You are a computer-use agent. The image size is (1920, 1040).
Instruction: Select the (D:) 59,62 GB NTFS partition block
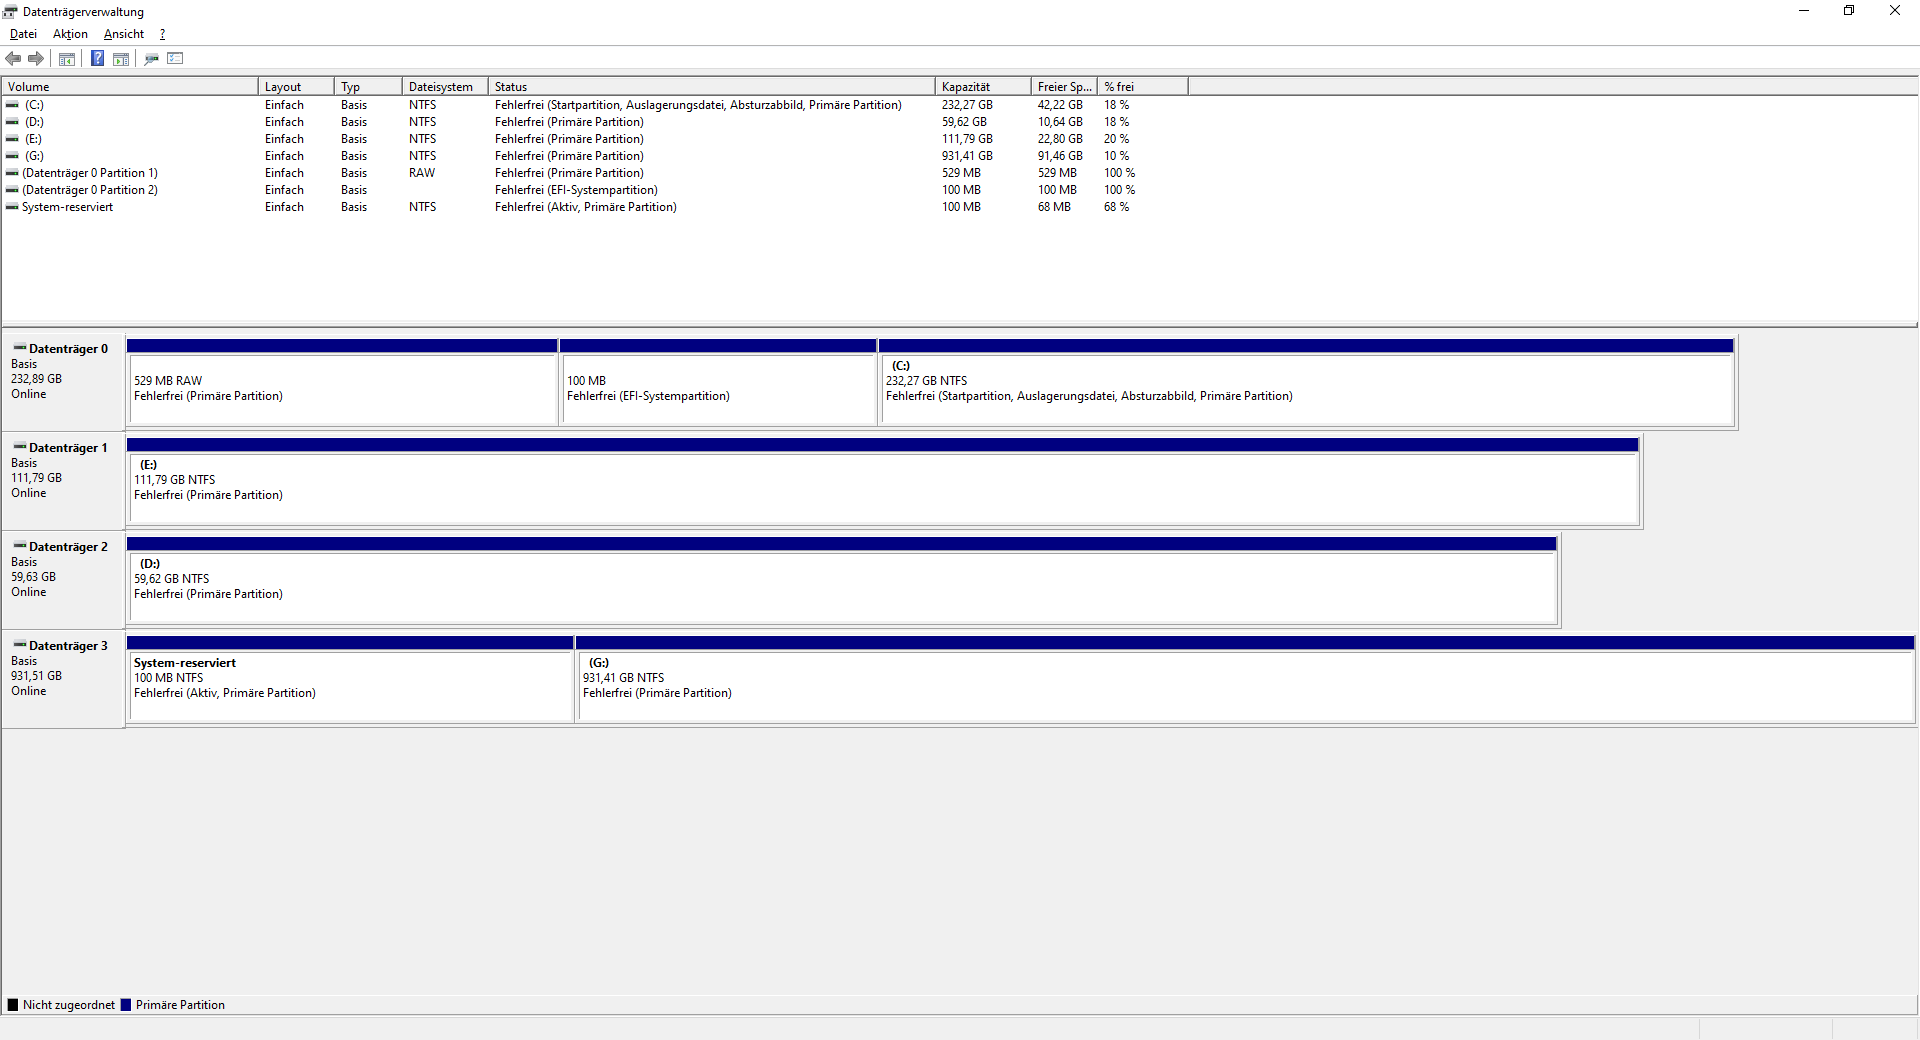842,580
